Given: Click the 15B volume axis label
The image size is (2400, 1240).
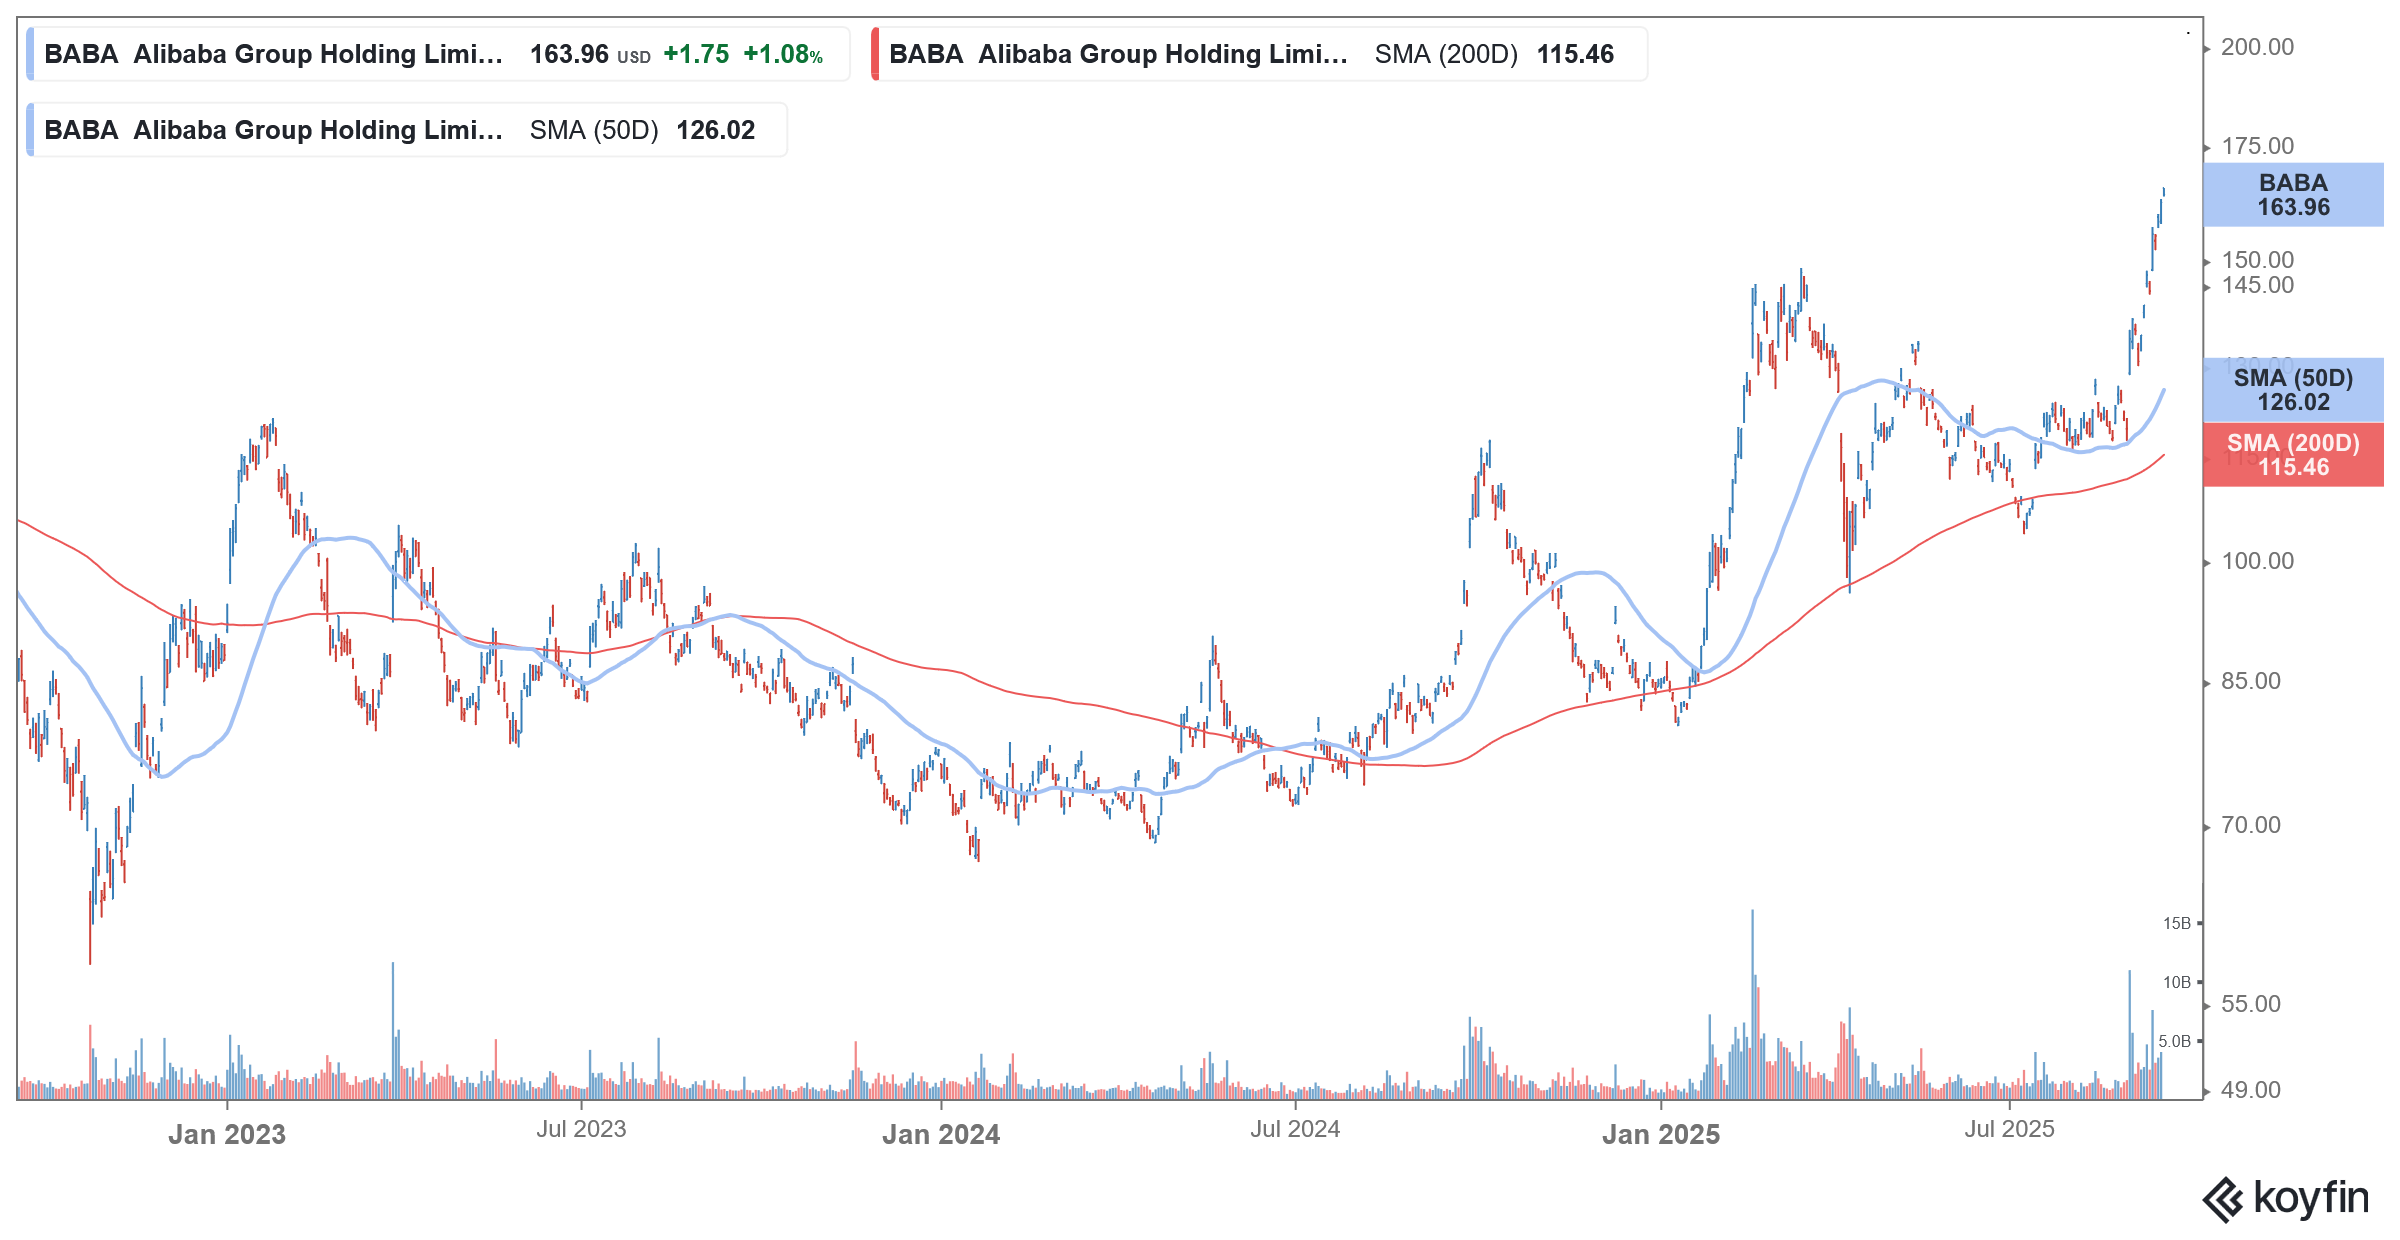Looking at the screenshot, I should point(2176,923).
